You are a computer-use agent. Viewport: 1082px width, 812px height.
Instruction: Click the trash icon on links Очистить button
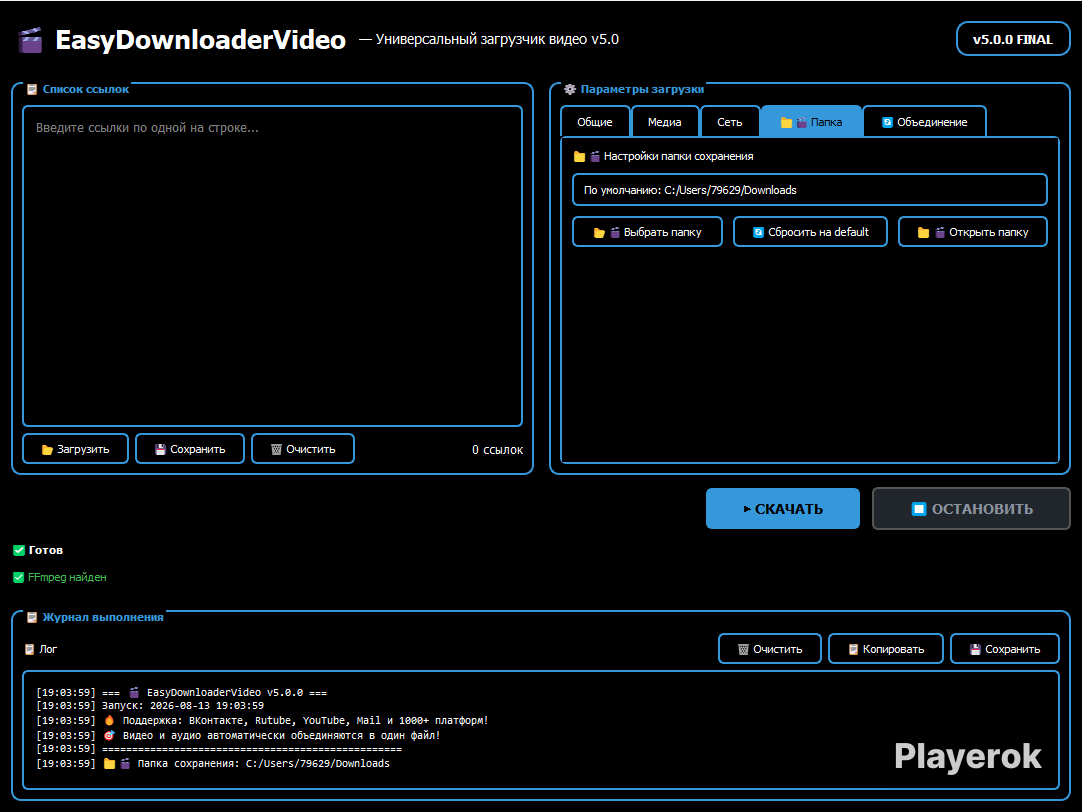tap(276, 450)
